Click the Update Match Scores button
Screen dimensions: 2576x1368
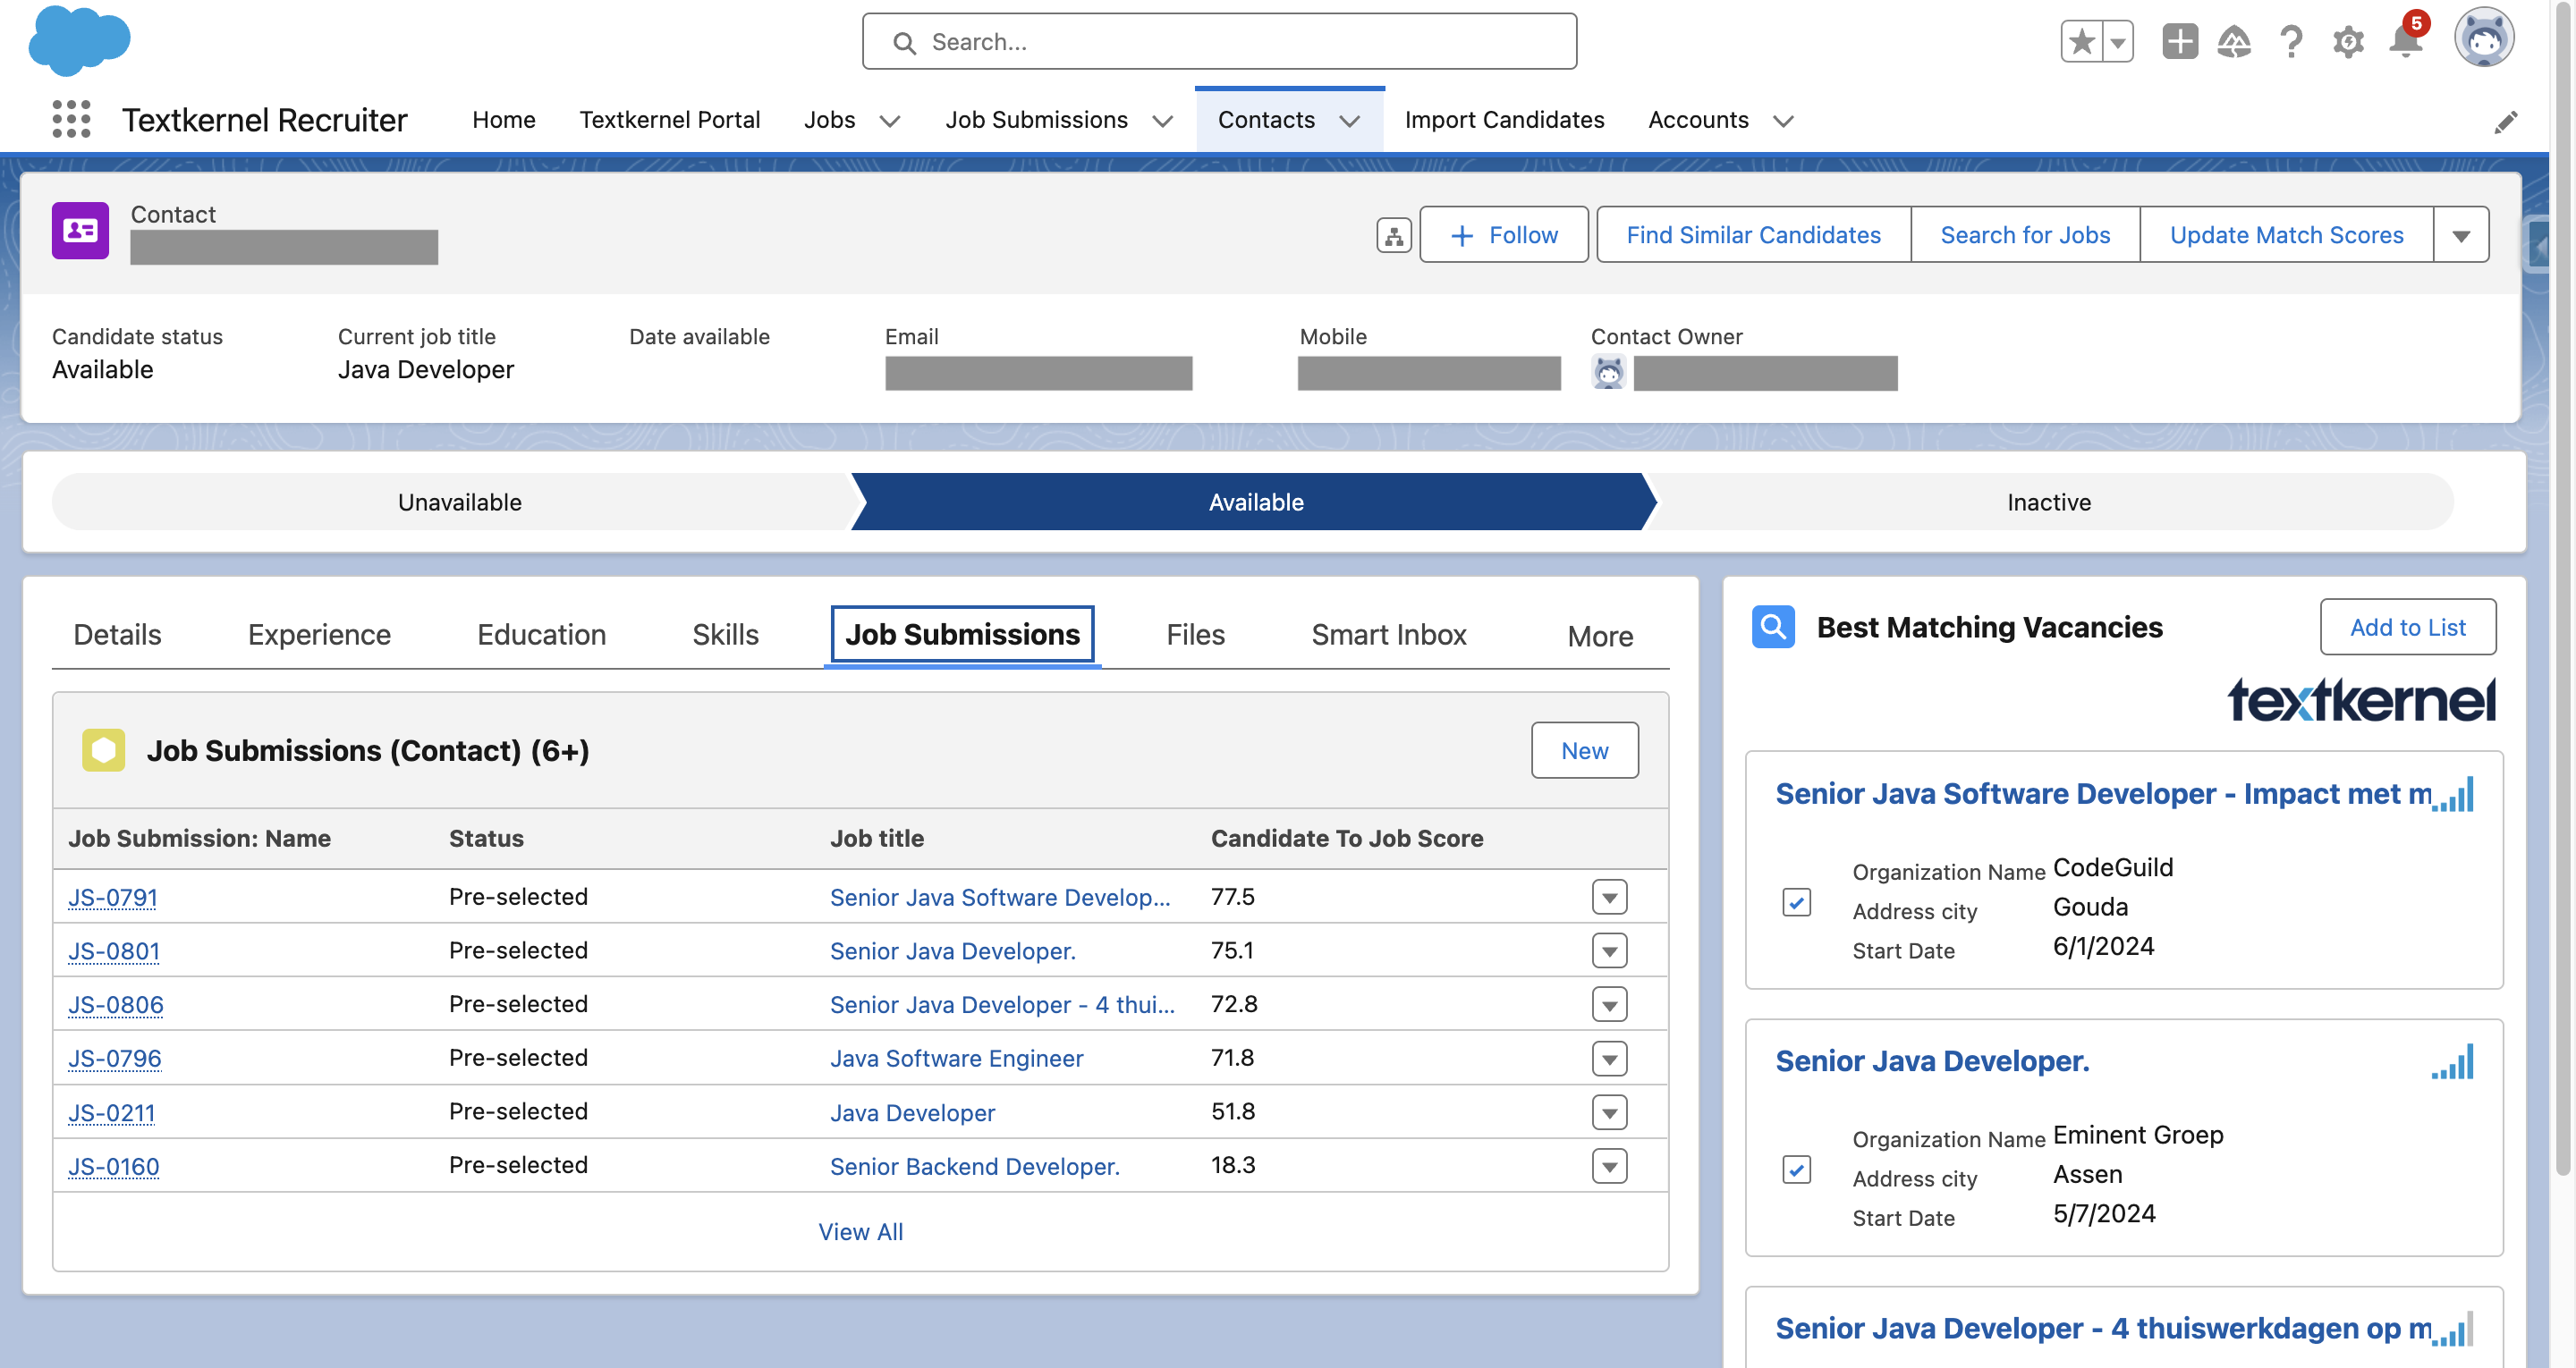(x=2286, y=235)
